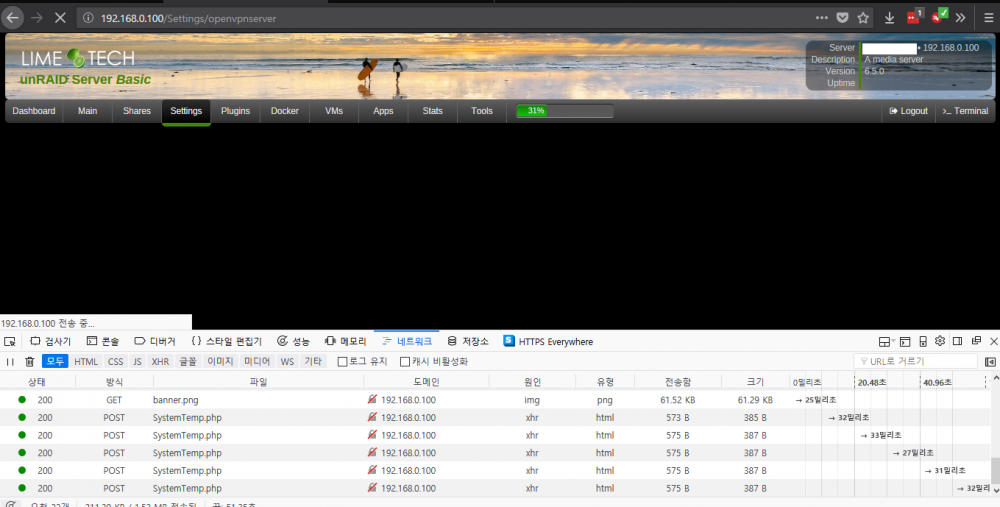This screenshot has height=507, width=1000.
Task: Toggle the split console icon
Action: point(905,342)
